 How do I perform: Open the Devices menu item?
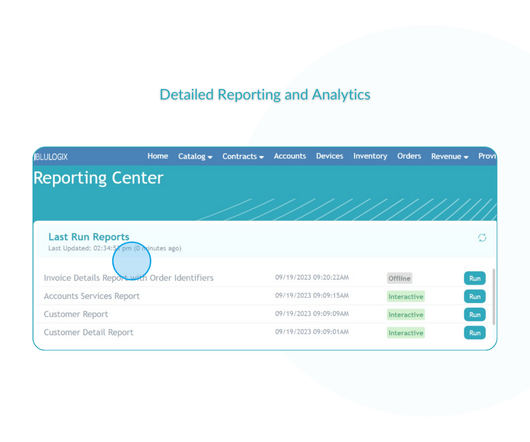pos(329,156)
